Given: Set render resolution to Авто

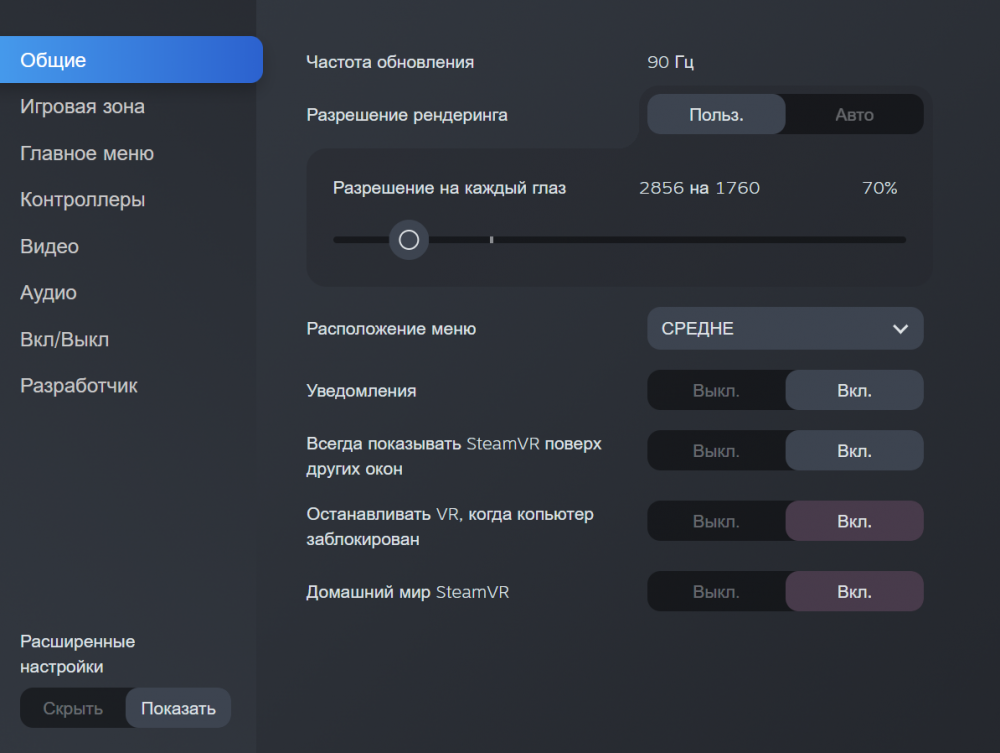Looking at the screenshot, I should click(x=854, y=115).
